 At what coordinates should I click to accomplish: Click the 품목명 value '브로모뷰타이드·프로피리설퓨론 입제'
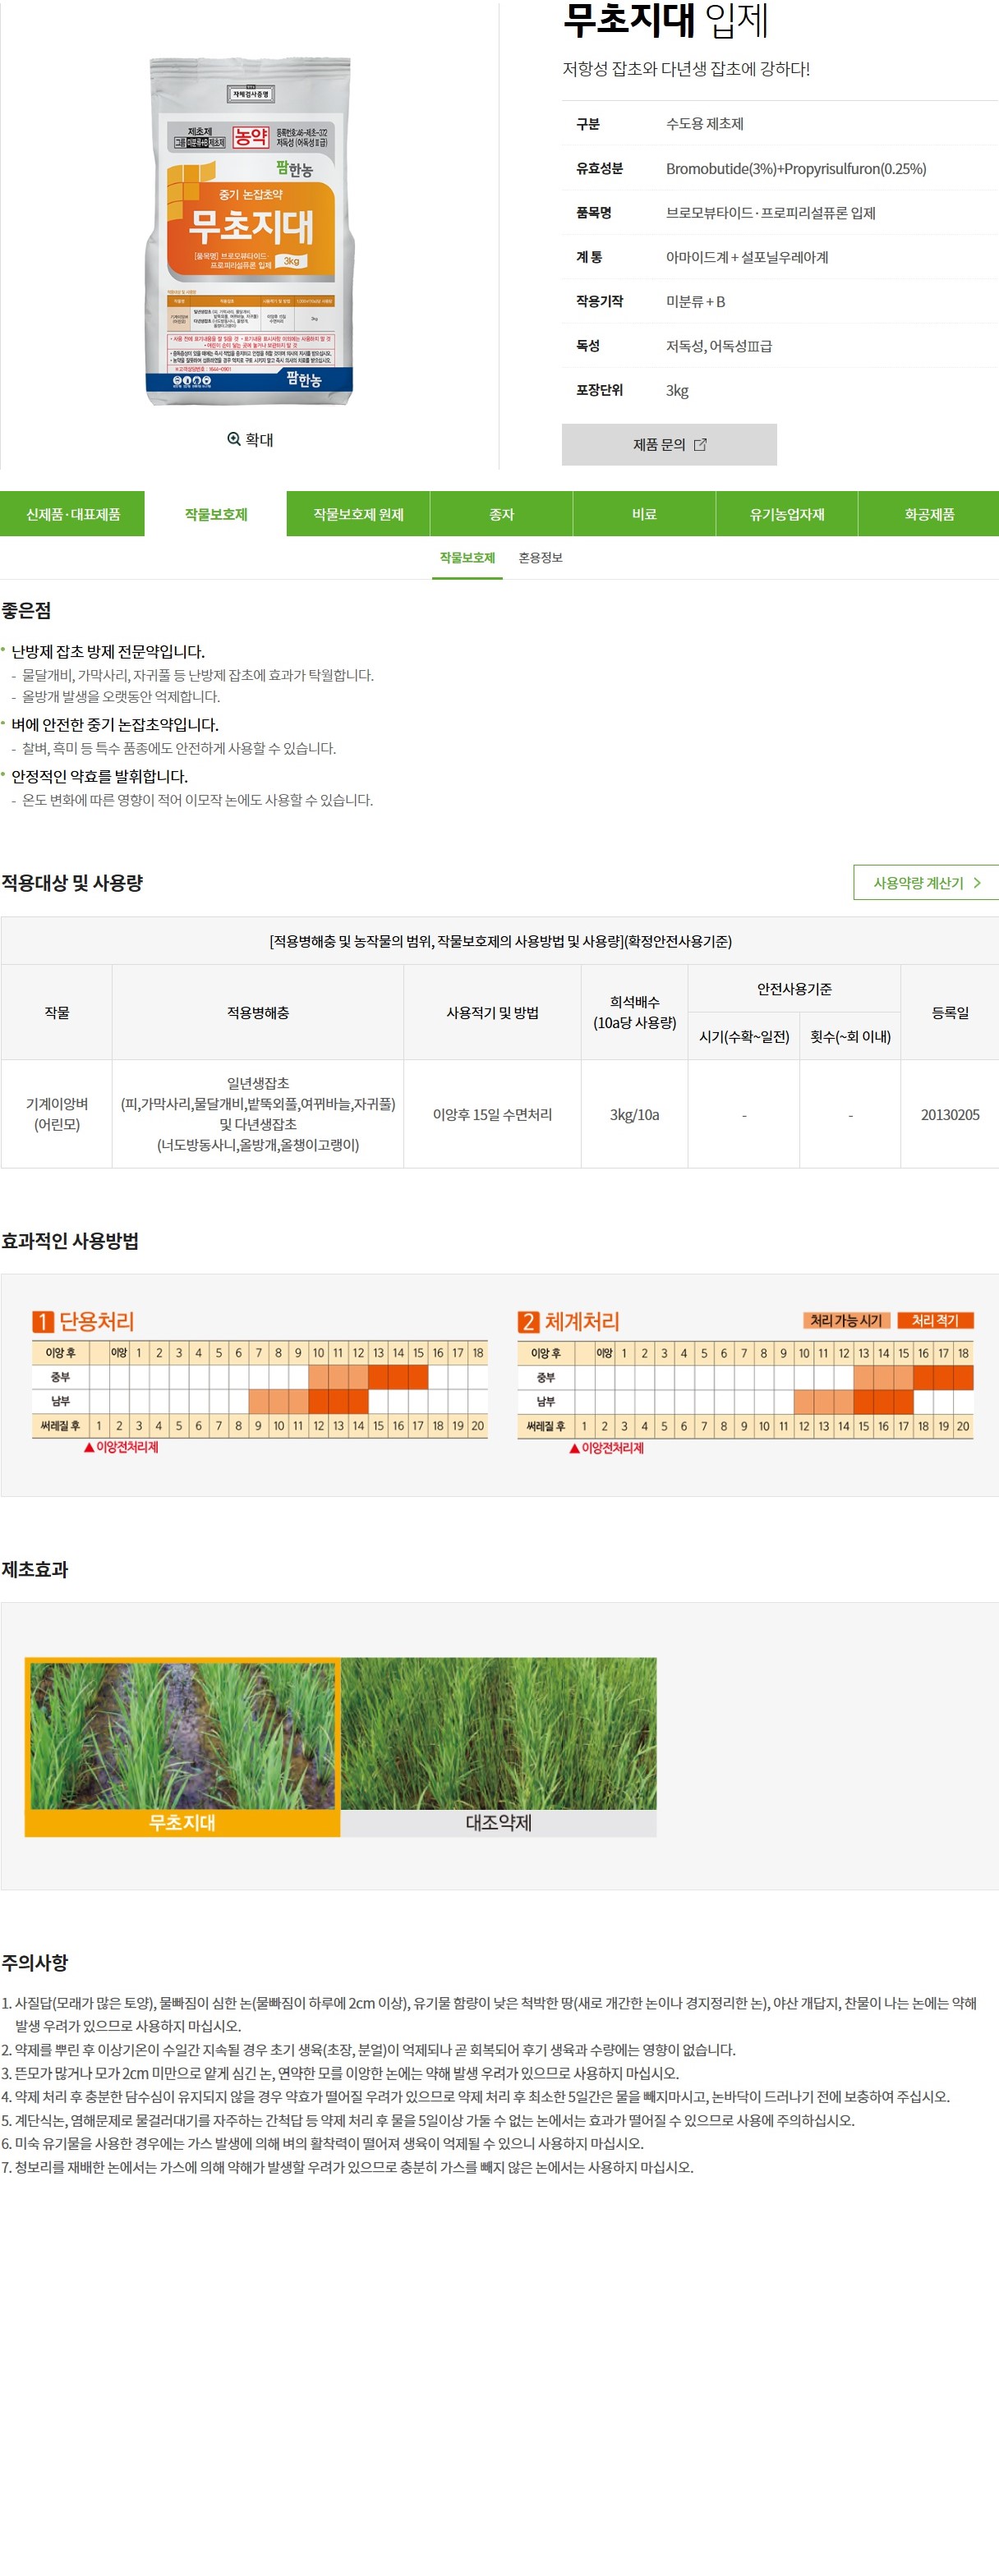pyautogui.click(x=771, y=213)
